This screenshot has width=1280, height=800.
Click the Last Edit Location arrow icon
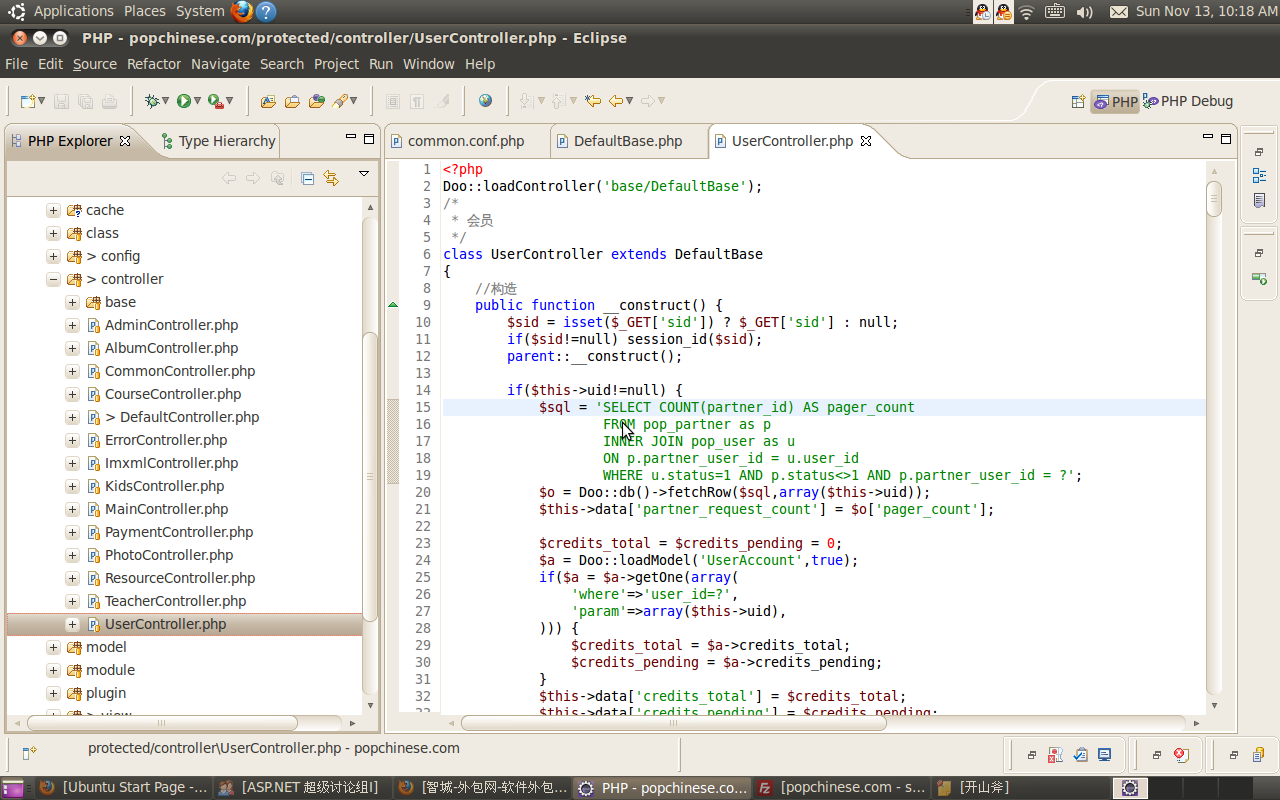coord(593,101)
